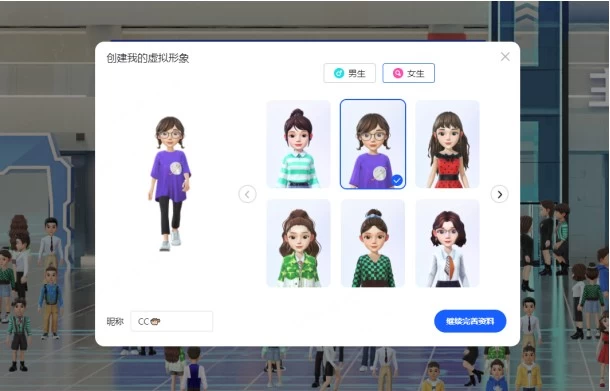610x391 pixels.
Task: Click the blue male symbol icon
Action: (339, 73)
